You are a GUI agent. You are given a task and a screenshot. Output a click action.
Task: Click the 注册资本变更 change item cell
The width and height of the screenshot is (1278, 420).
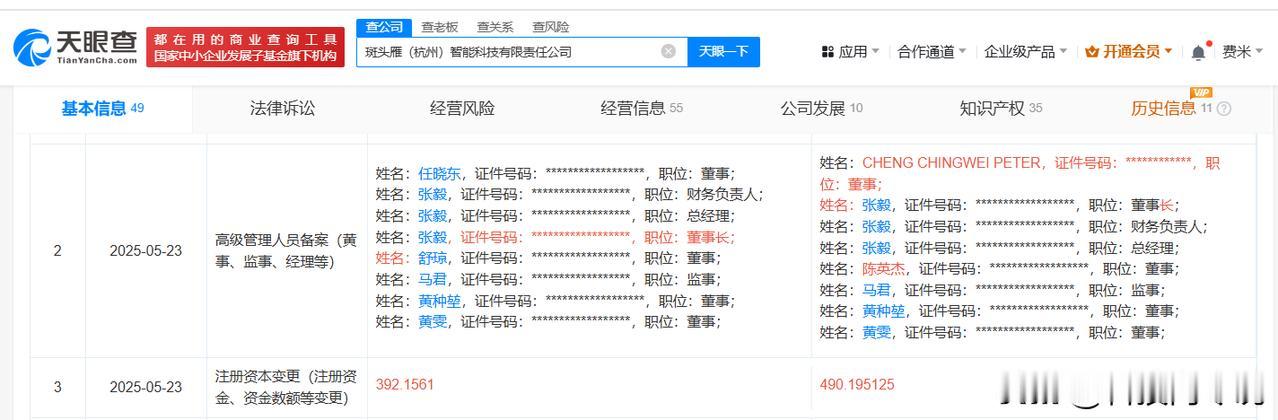click(286, 386)
